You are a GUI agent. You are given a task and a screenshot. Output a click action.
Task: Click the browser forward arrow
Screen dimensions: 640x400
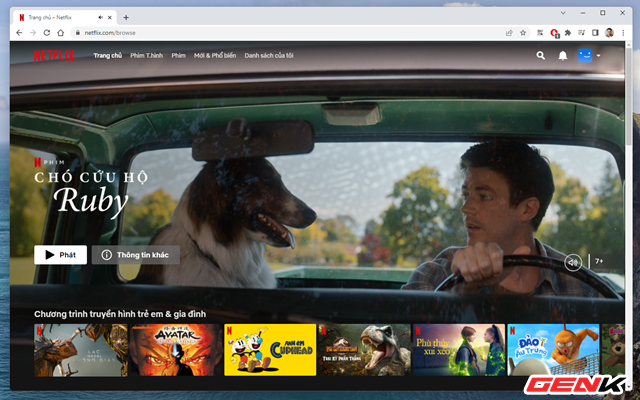tap(33, 33)
